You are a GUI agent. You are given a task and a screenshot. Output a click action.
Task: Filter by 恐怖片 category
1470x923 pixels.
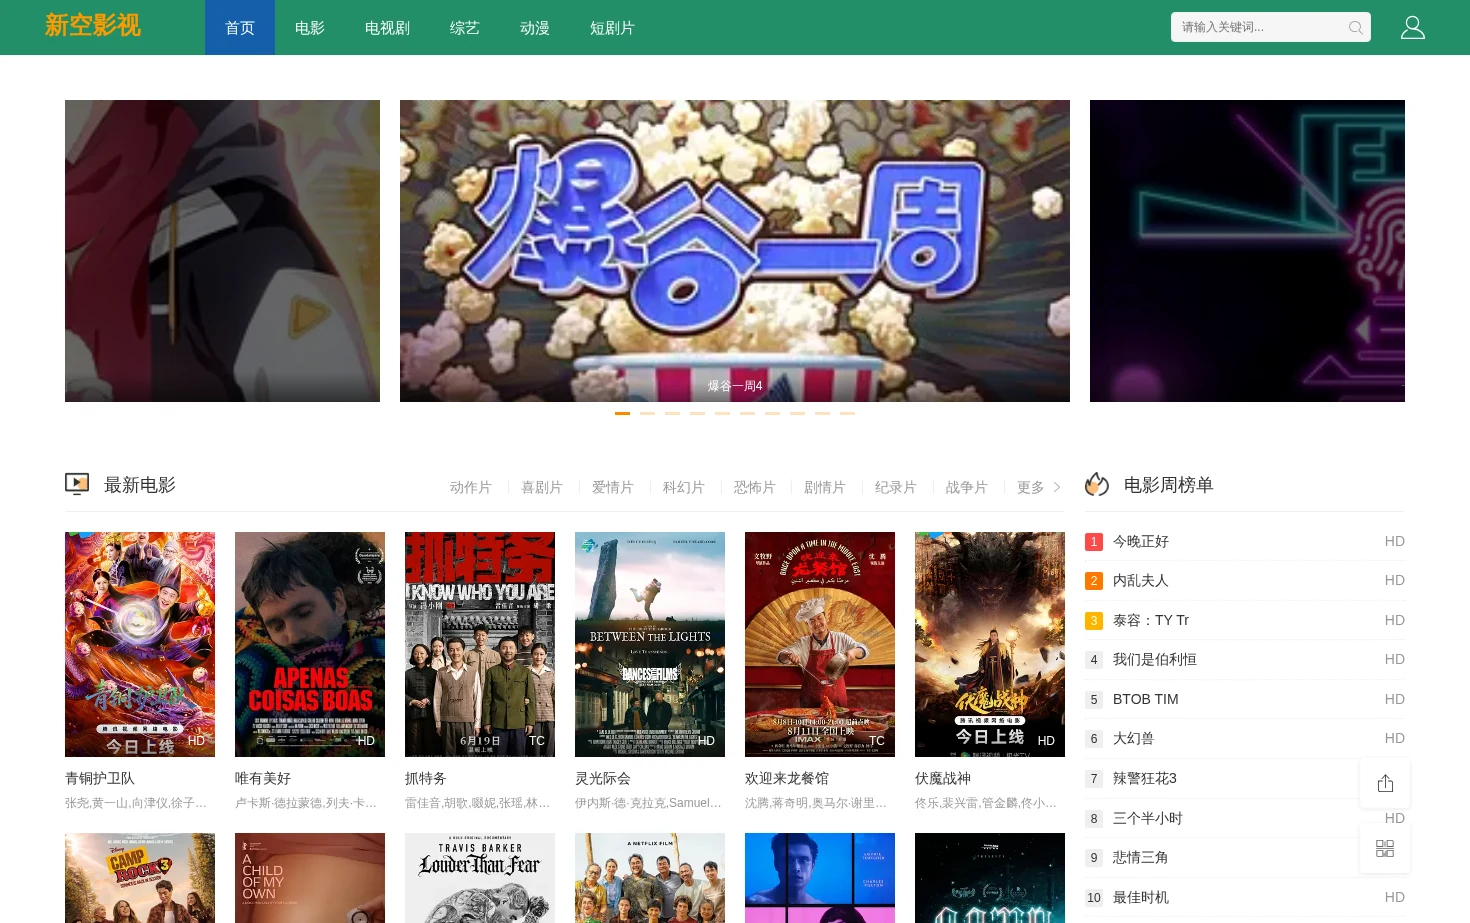[755, 487]
